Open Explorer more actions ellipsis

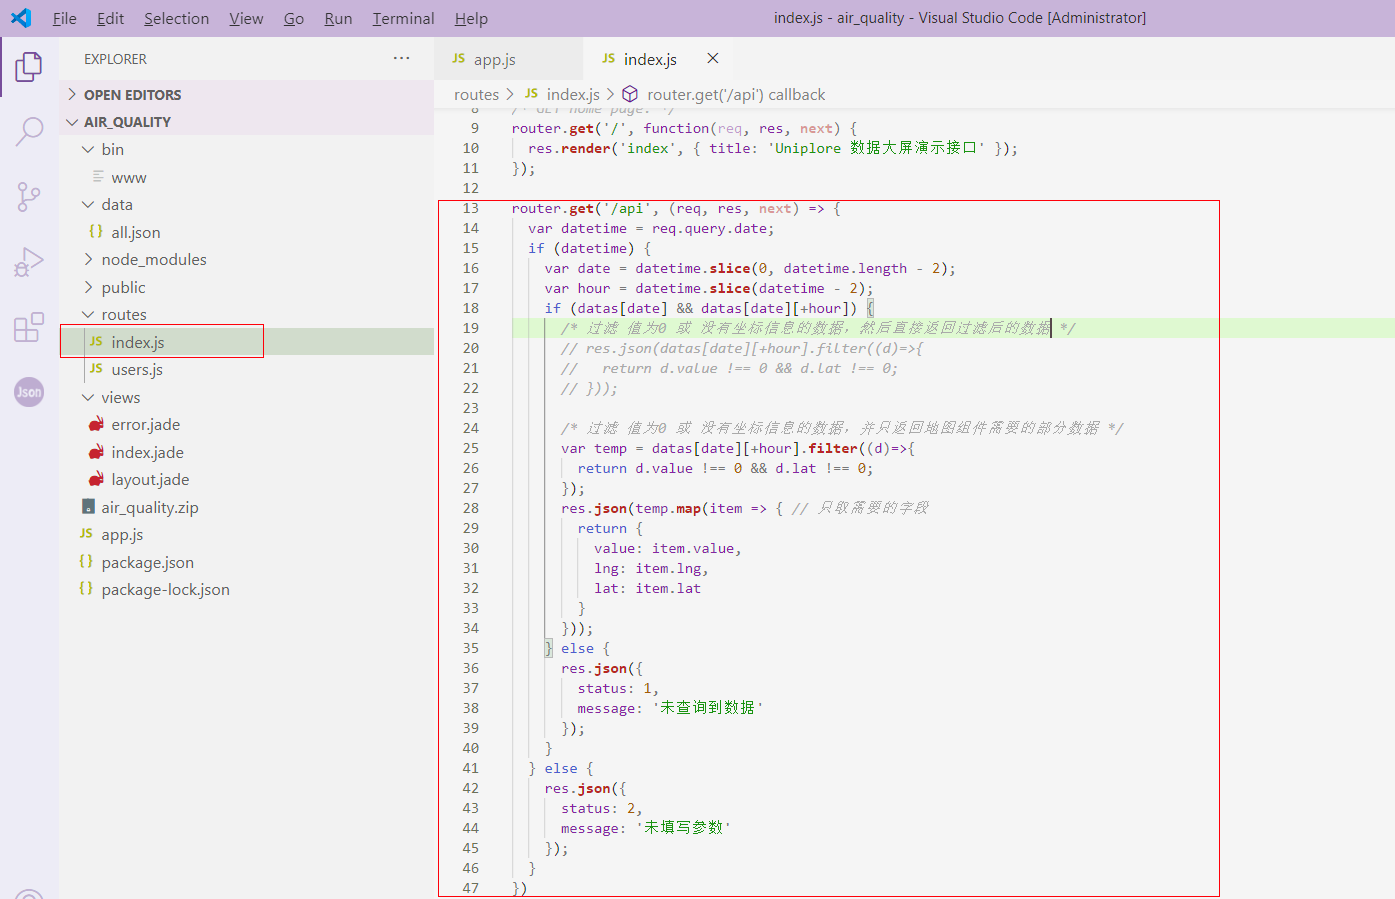402,58
